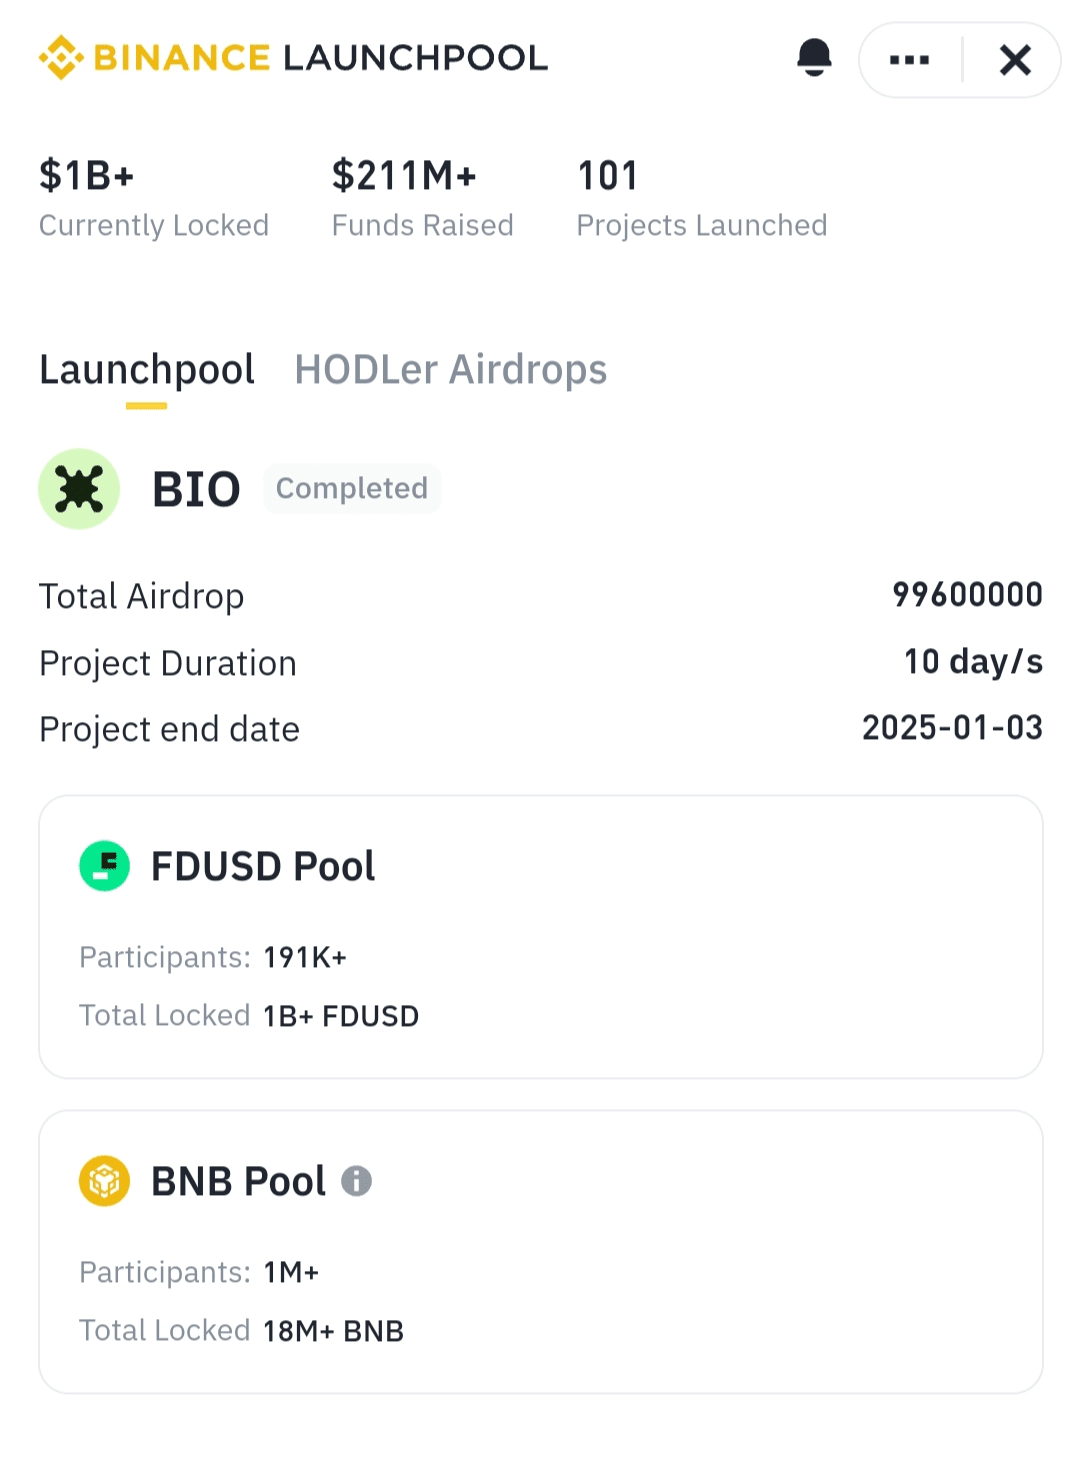Show BNB Pool info tooltip icon
This screenshot has height=1467, width=1080.
[356, 1181]
